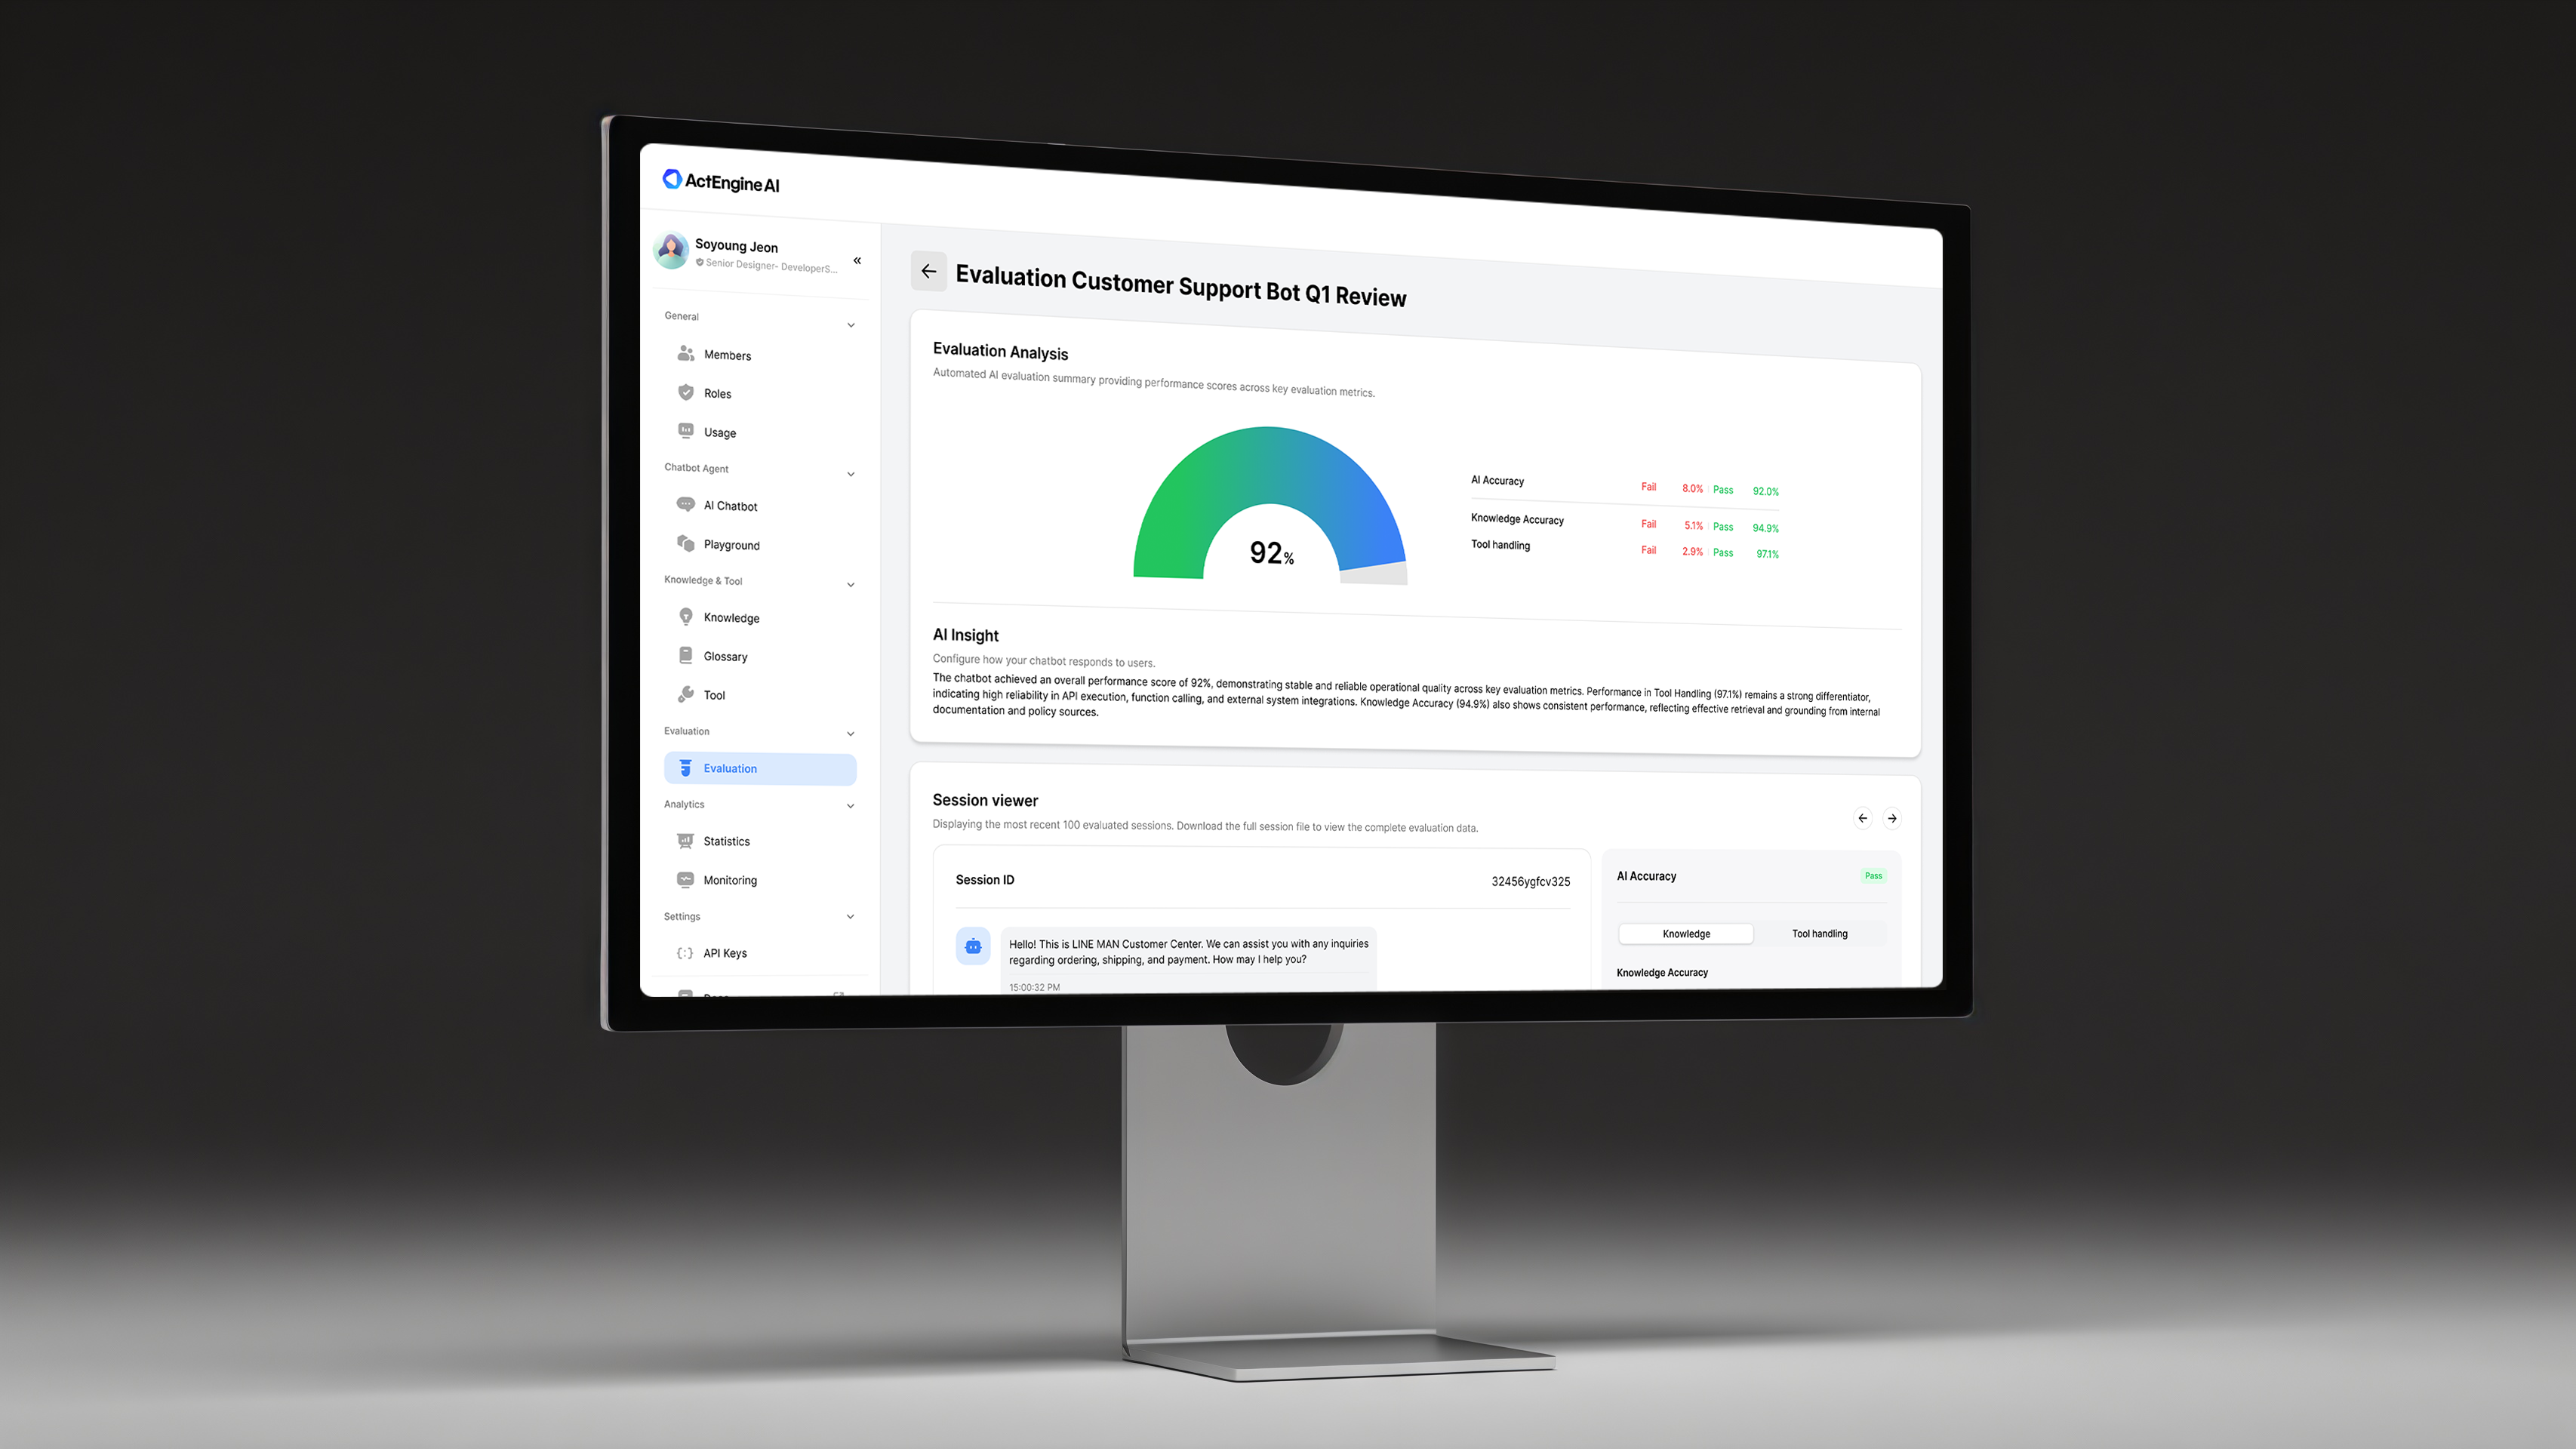Collapse the sidebar with double-chevron
This screenshot has height=1449, width=2576.
click(x=857, y=261)
